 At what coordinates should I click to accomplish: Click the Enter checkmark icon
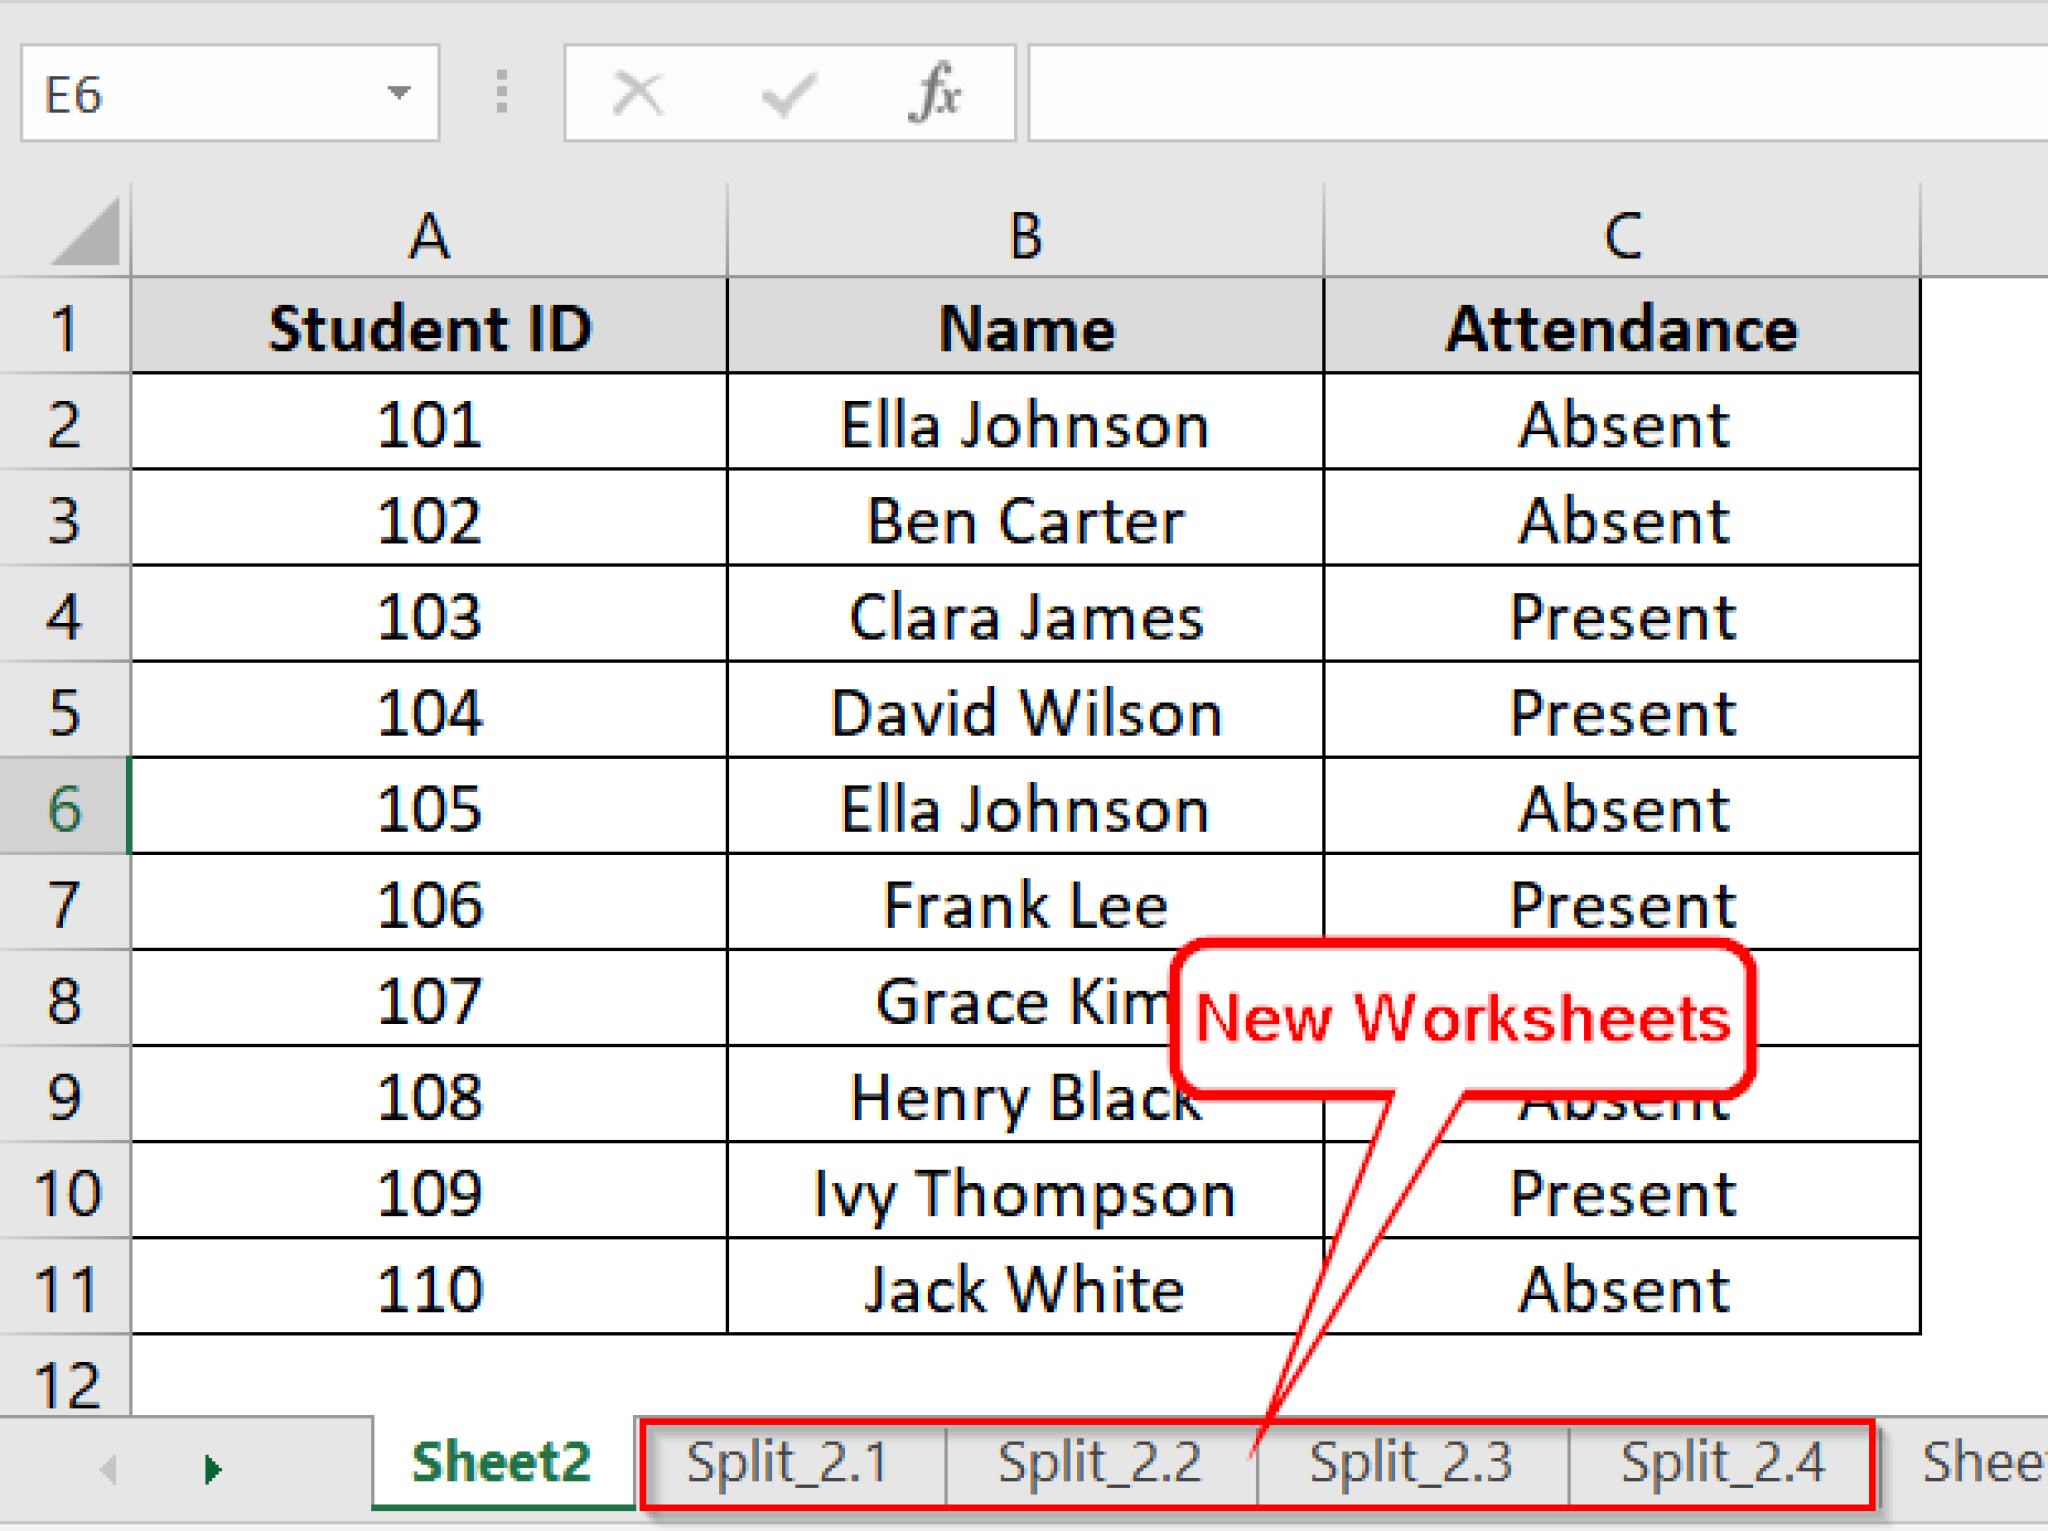788,95
